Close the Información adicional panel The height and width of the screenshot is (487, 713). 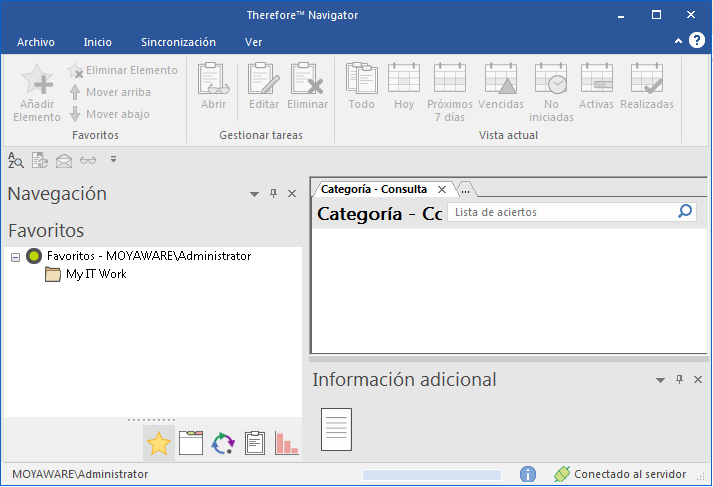698,380
